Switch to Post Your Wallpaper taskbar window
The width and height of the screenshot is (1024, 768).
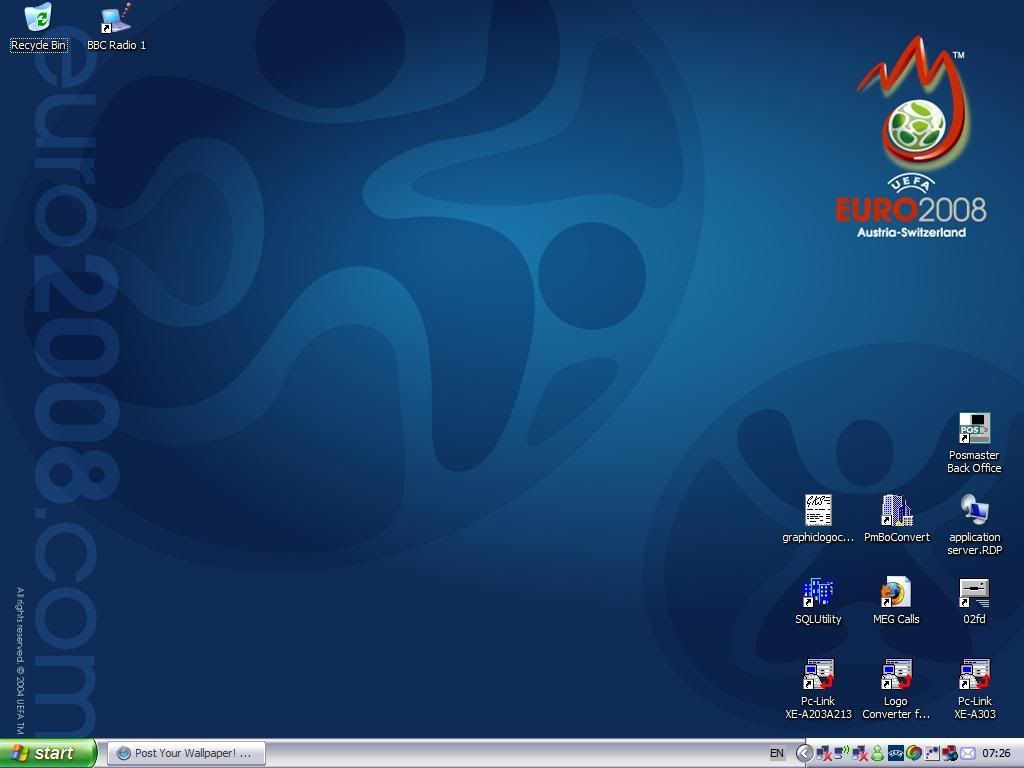click(x=186, y=753)
